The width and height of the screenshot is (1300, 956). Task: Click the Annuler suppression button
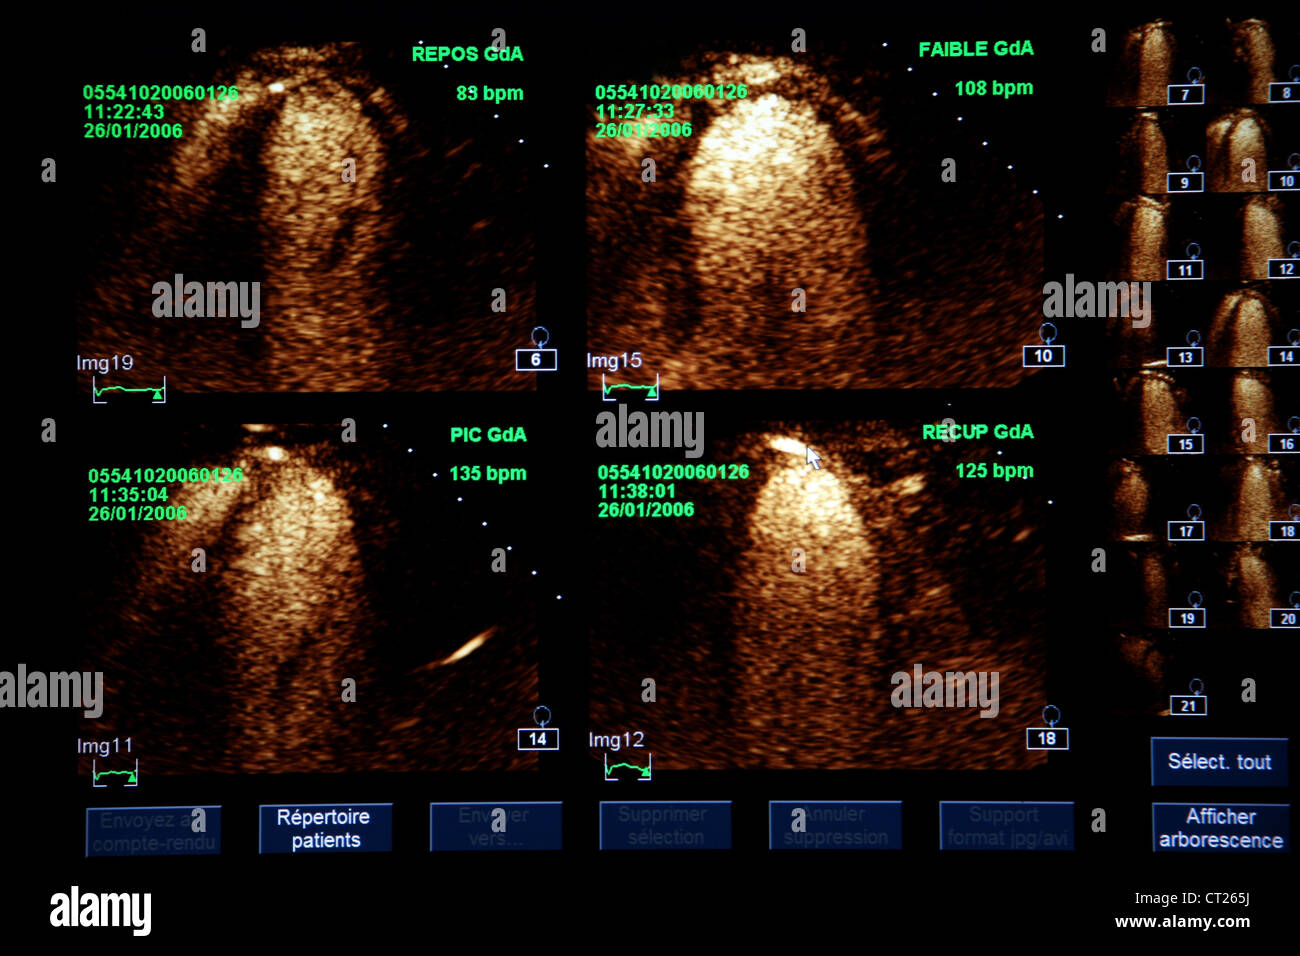pyautogui.click(x=835, y=826)
